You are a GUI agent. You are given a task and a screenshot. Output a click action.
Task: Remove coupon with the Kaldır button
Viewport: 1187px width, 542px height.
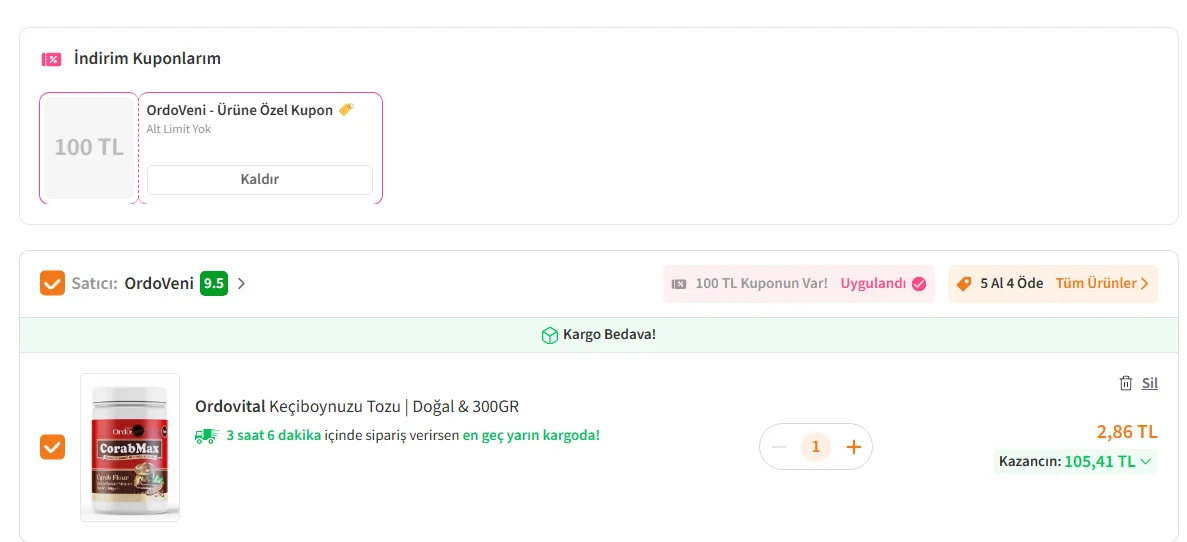[260, 180]
